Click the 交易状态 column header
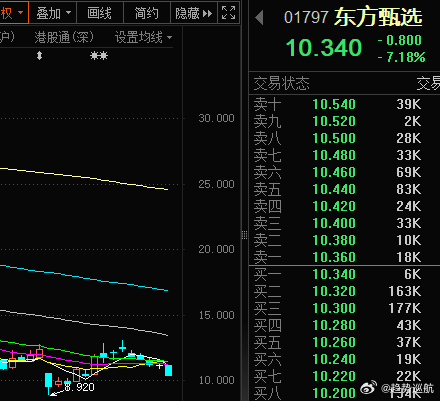Screen dimensions: 440x401 (281, 83)
